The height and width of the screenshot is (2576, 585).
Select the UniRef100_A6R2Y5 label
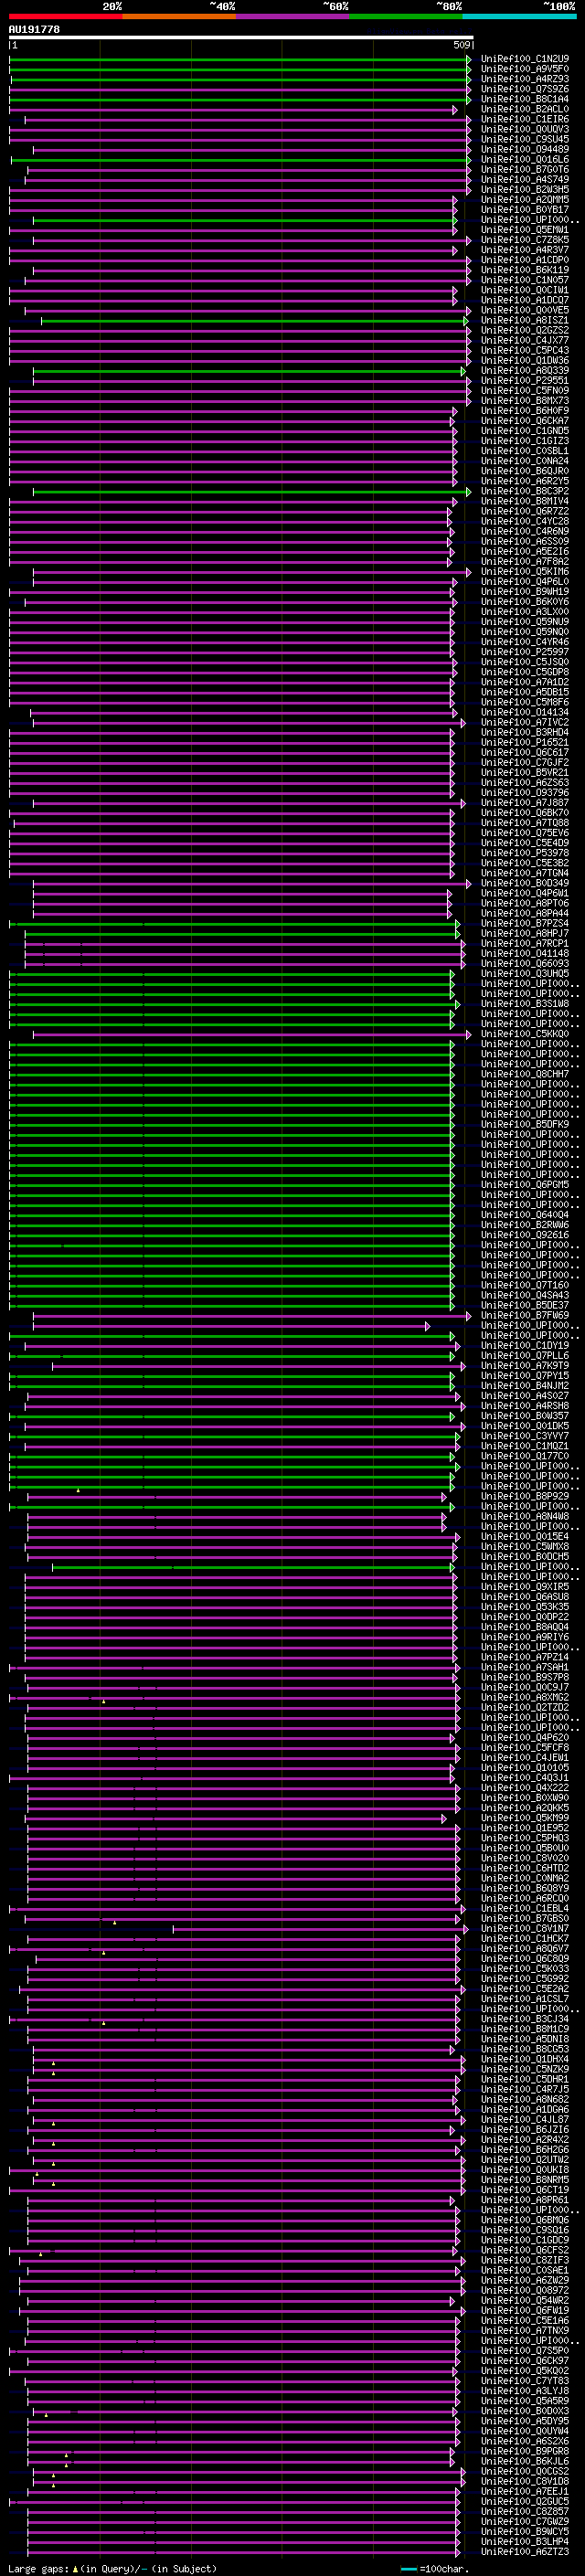pos(525,481)
